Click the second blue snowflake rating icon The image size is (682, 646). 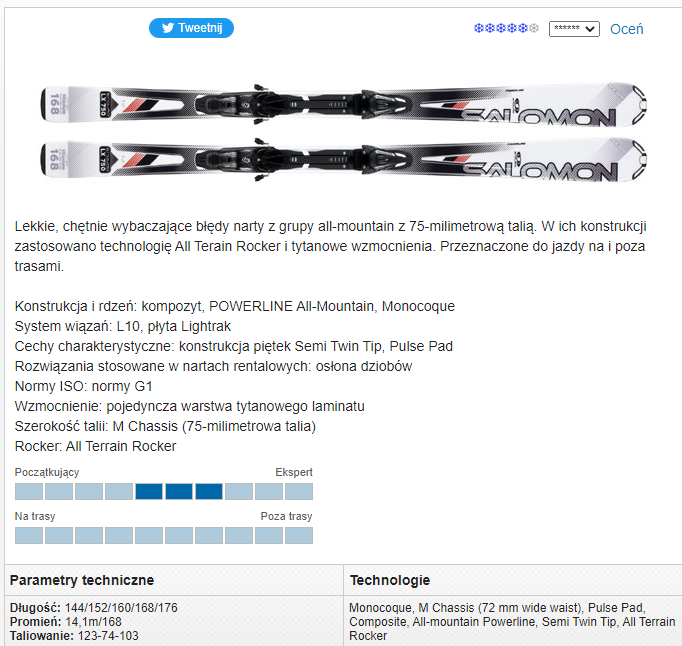click(x=489, y=28)
